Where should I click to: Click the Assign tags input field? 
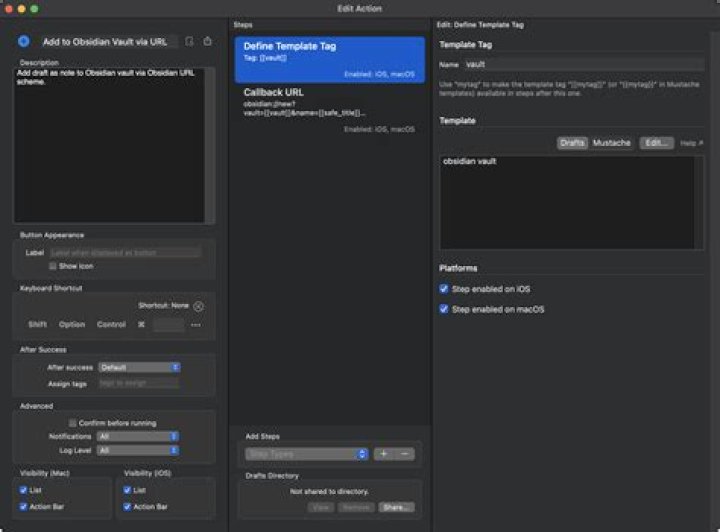tap(139, 383)
